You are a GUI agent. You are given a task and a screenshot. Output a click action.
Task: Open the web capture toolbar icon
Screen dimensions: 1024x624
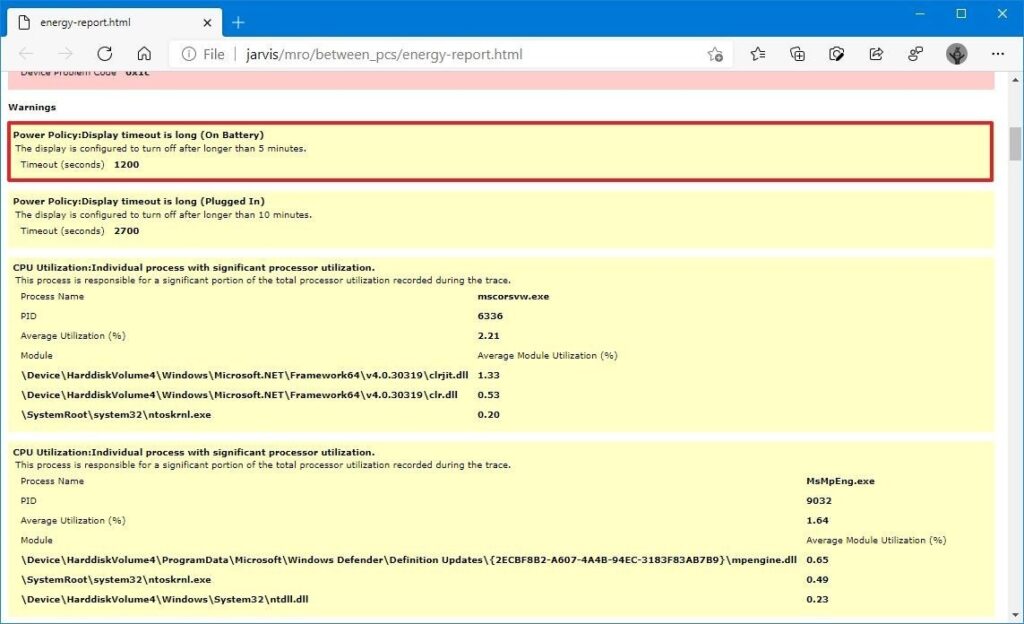(x=837, y=54)
